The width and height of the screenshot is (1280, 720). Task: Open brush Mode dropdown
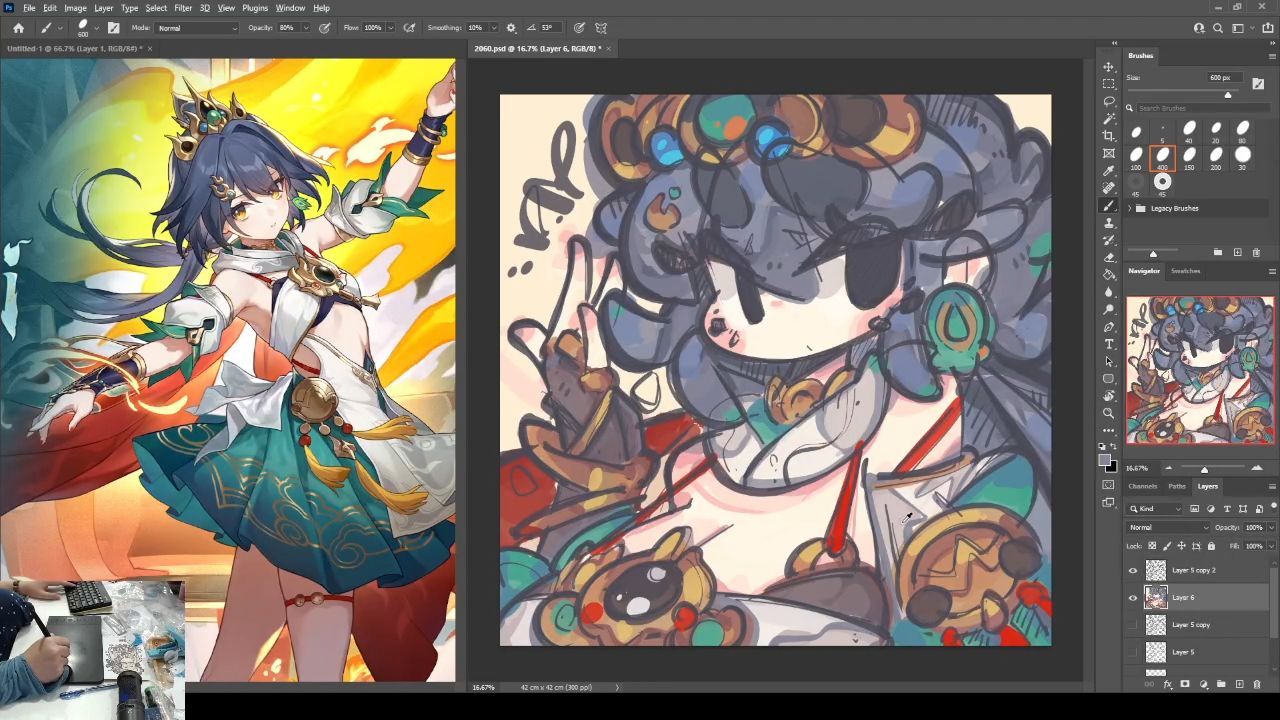197,28
